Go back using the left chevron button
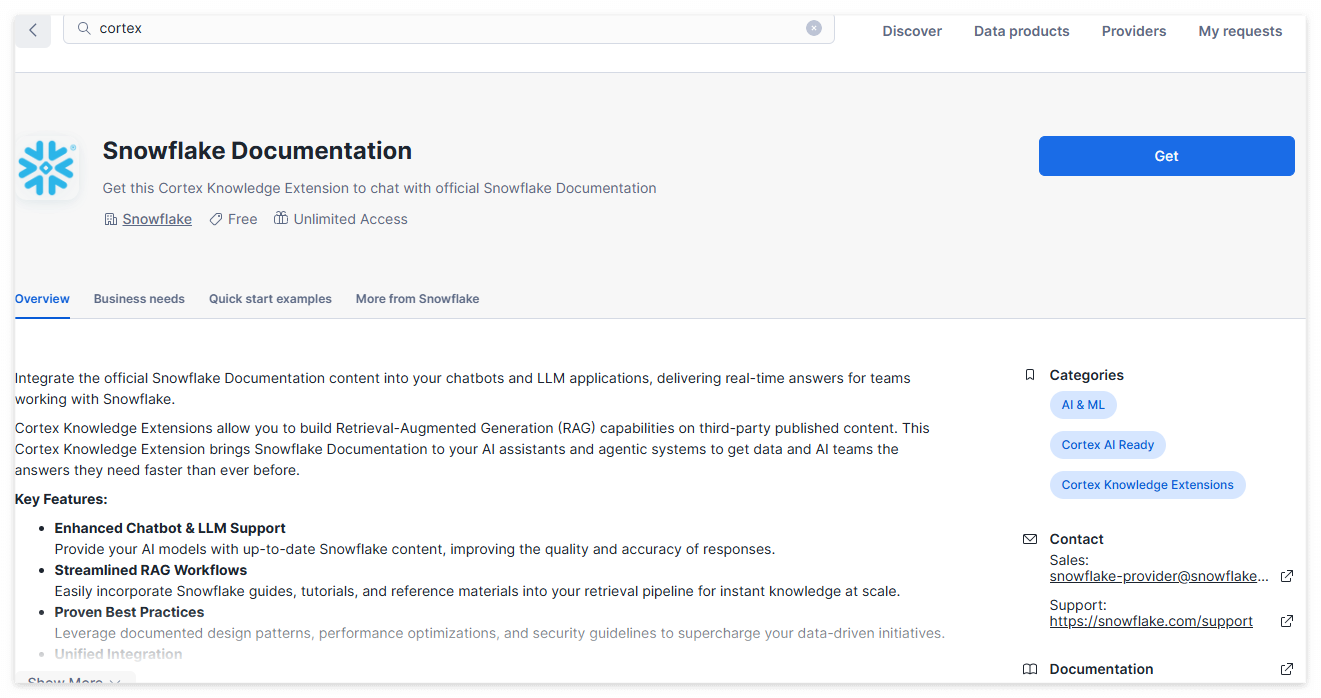Viewport: 1321px width, 698px height. pos(33,30)
